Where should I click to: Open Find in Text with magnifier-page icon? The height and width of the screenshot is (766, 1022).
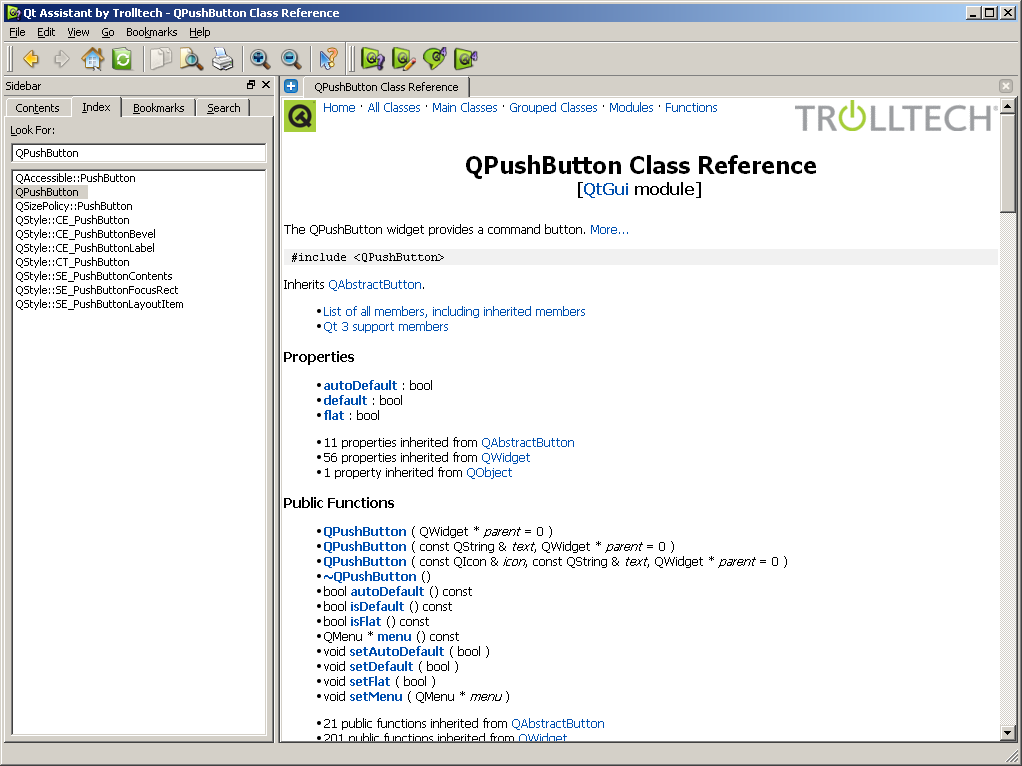[191, 59]
